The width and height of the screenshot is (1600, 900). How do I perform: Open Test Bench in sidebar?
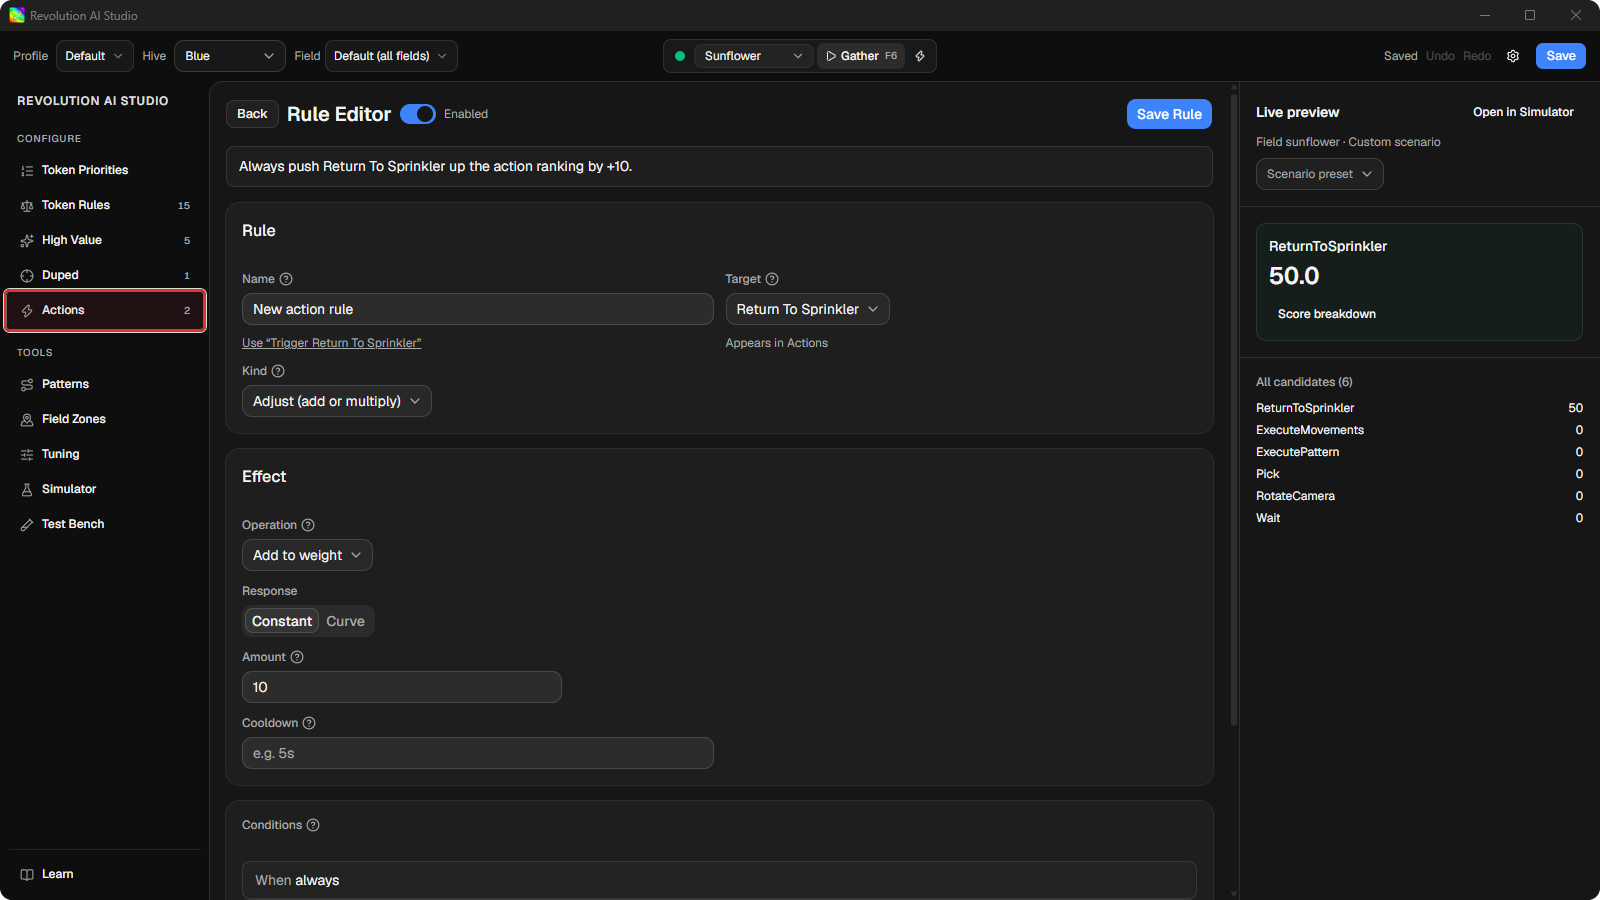pyautogui.click(x=105, y=524)
